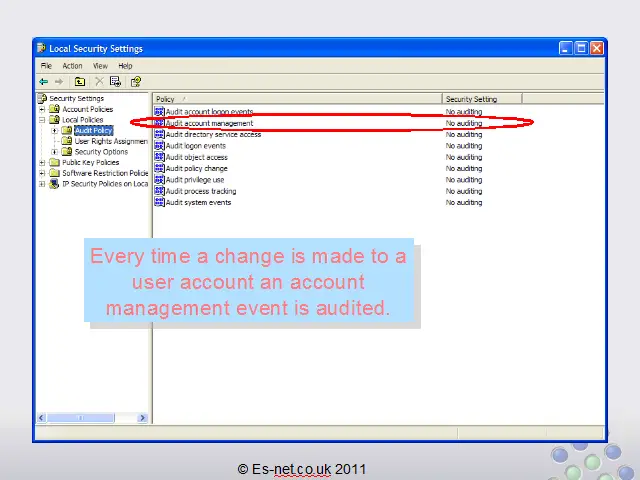Image resolution: width=640 pixels, height=480 pixels.
Task: Click the tree pane horizontal scrollbar right arrow
Action: [x=143, y=418]
